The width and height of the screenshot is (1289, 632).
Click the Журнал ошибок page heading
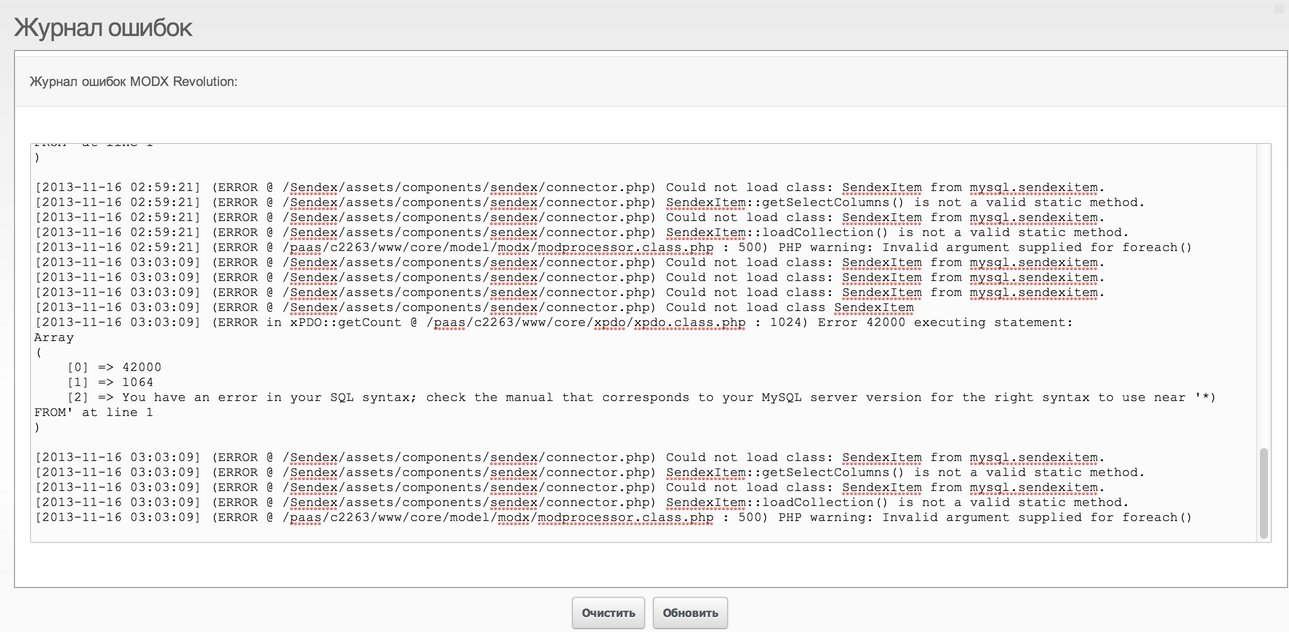click(x=103, y=28)
